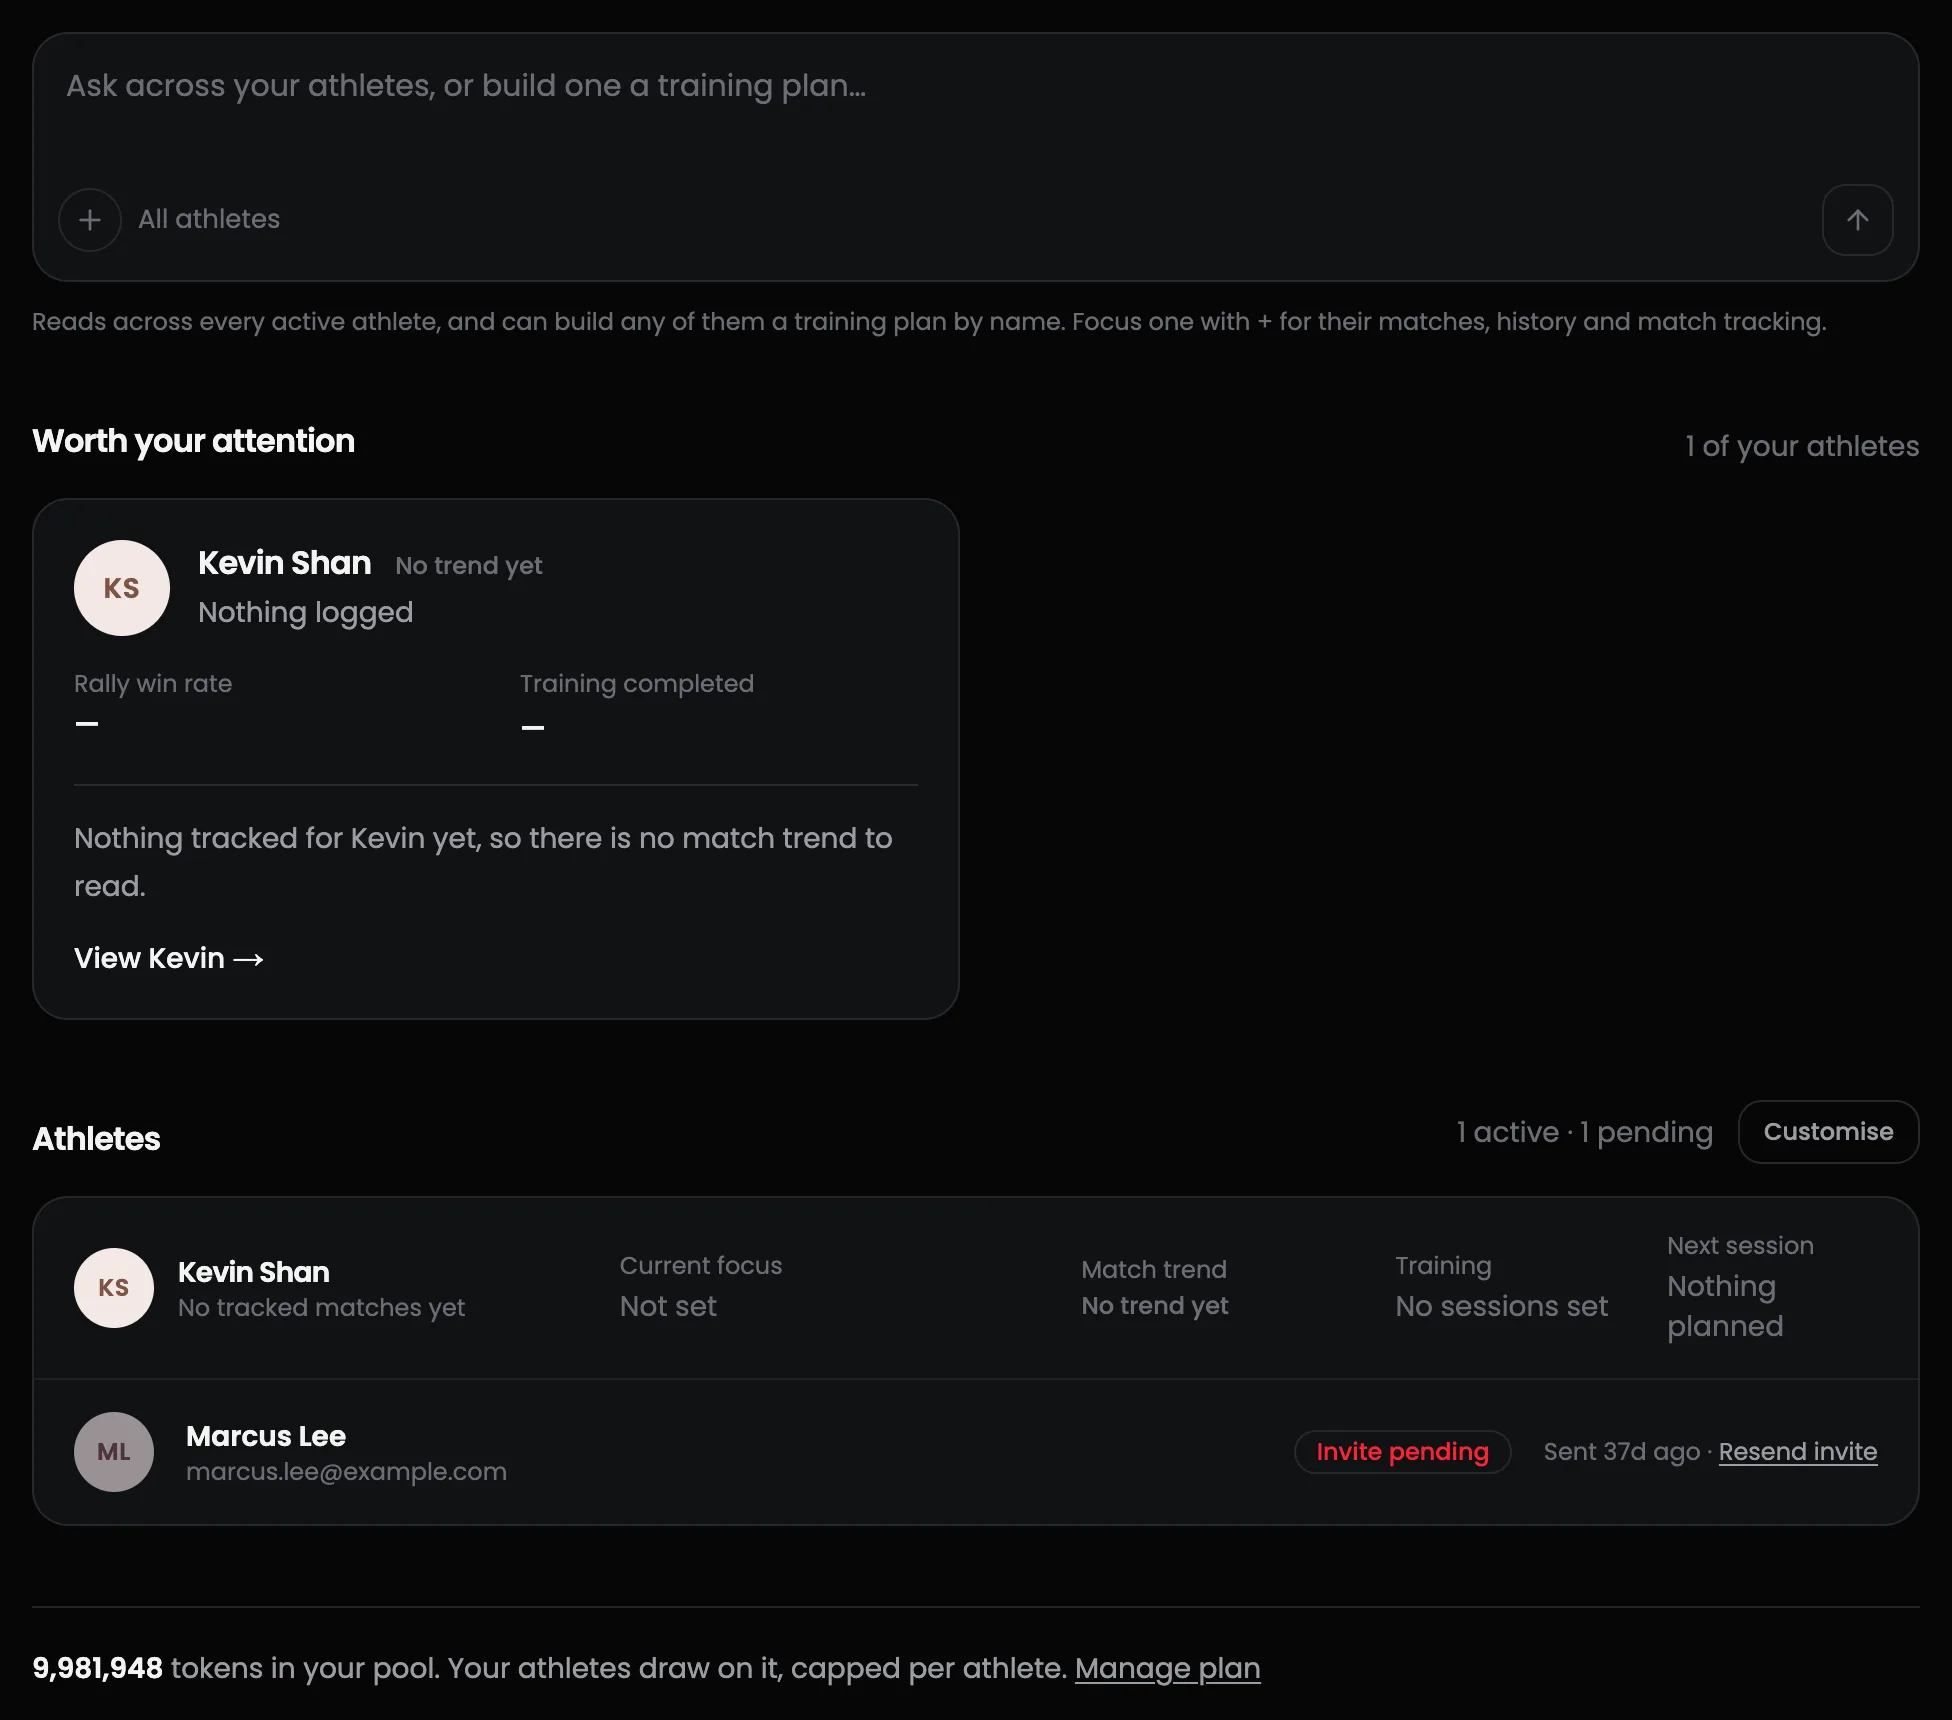Click the Current focus Not set value

point(668,1306)
